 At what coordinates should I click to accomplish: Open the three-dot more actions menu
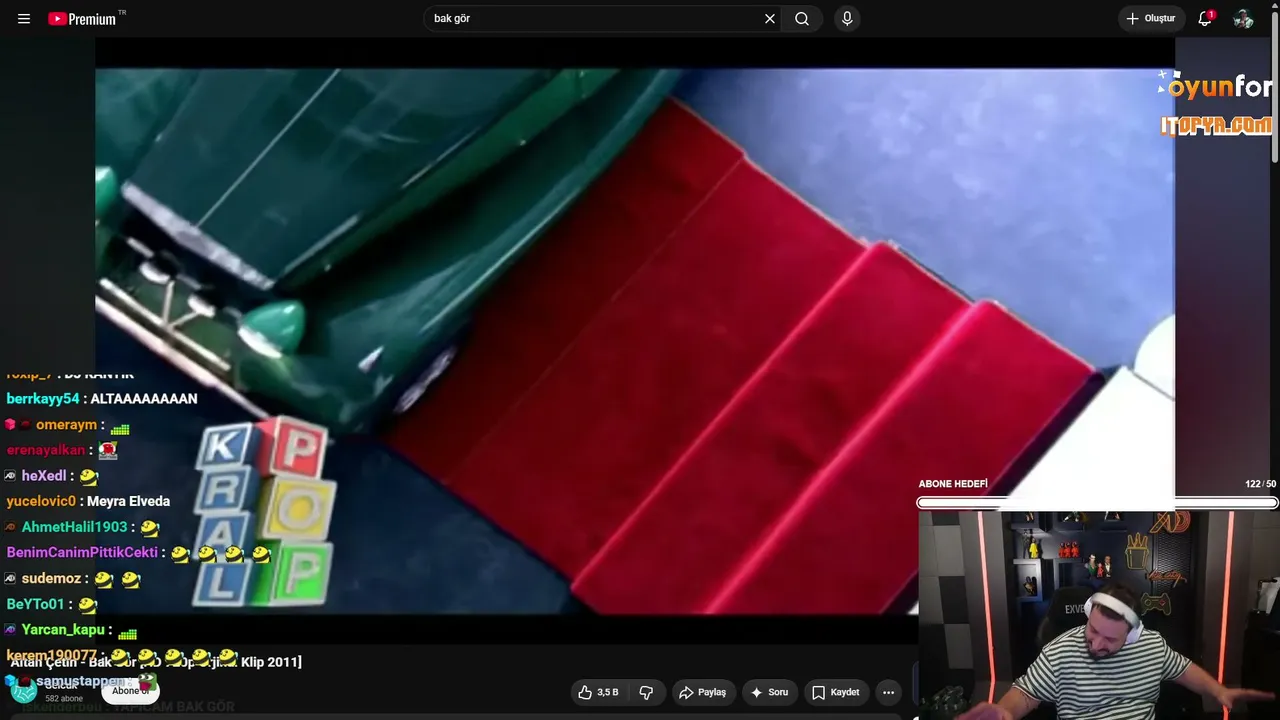(888, 692)
